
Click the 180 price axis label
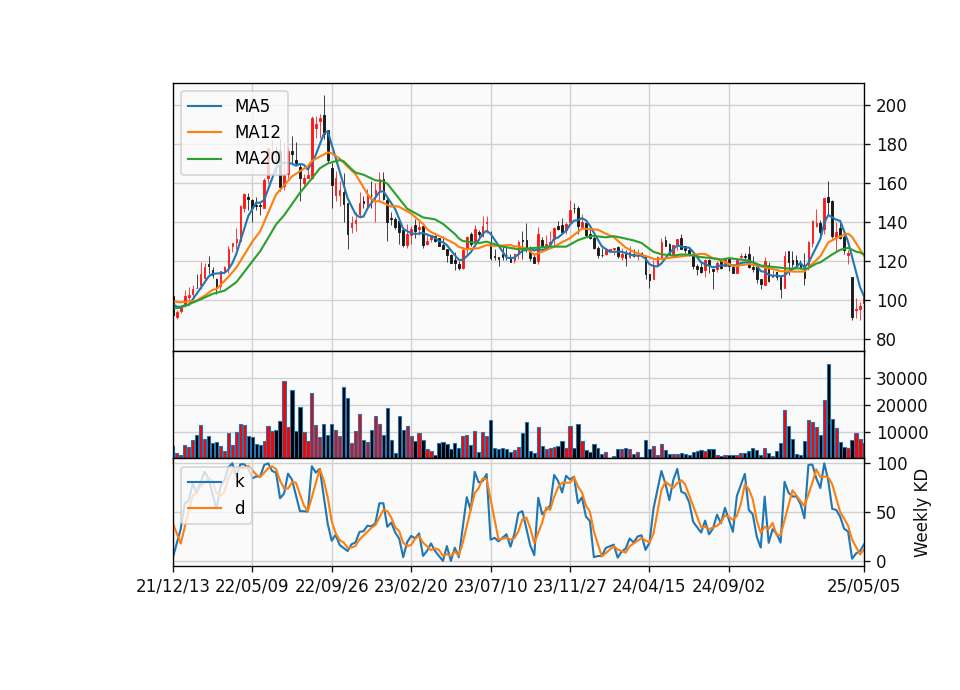tap(891, 145)
